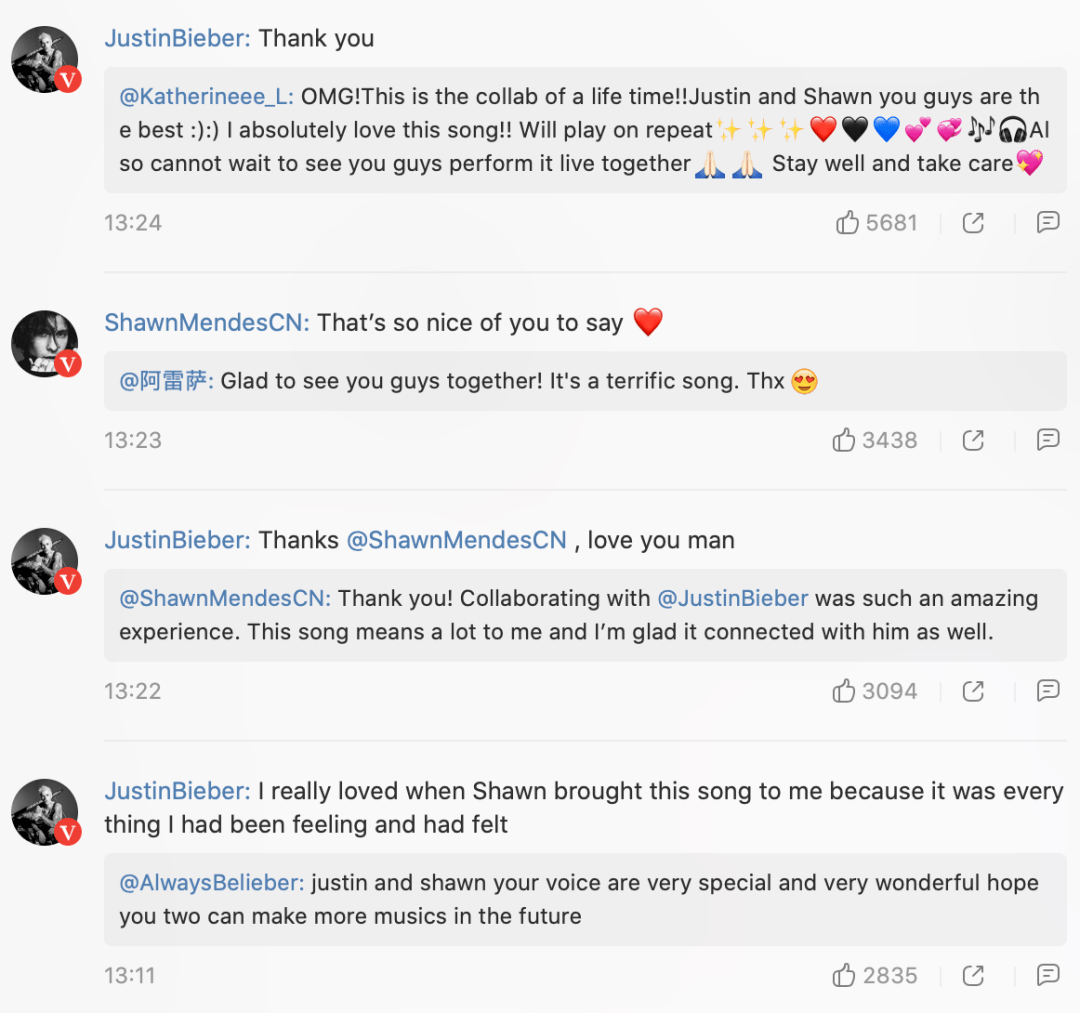Reply to ShawnMendesCN's 13:23 comment
This screenshot has width=1080, height=1013.
pyautogui.click(x=1047, y=439)
